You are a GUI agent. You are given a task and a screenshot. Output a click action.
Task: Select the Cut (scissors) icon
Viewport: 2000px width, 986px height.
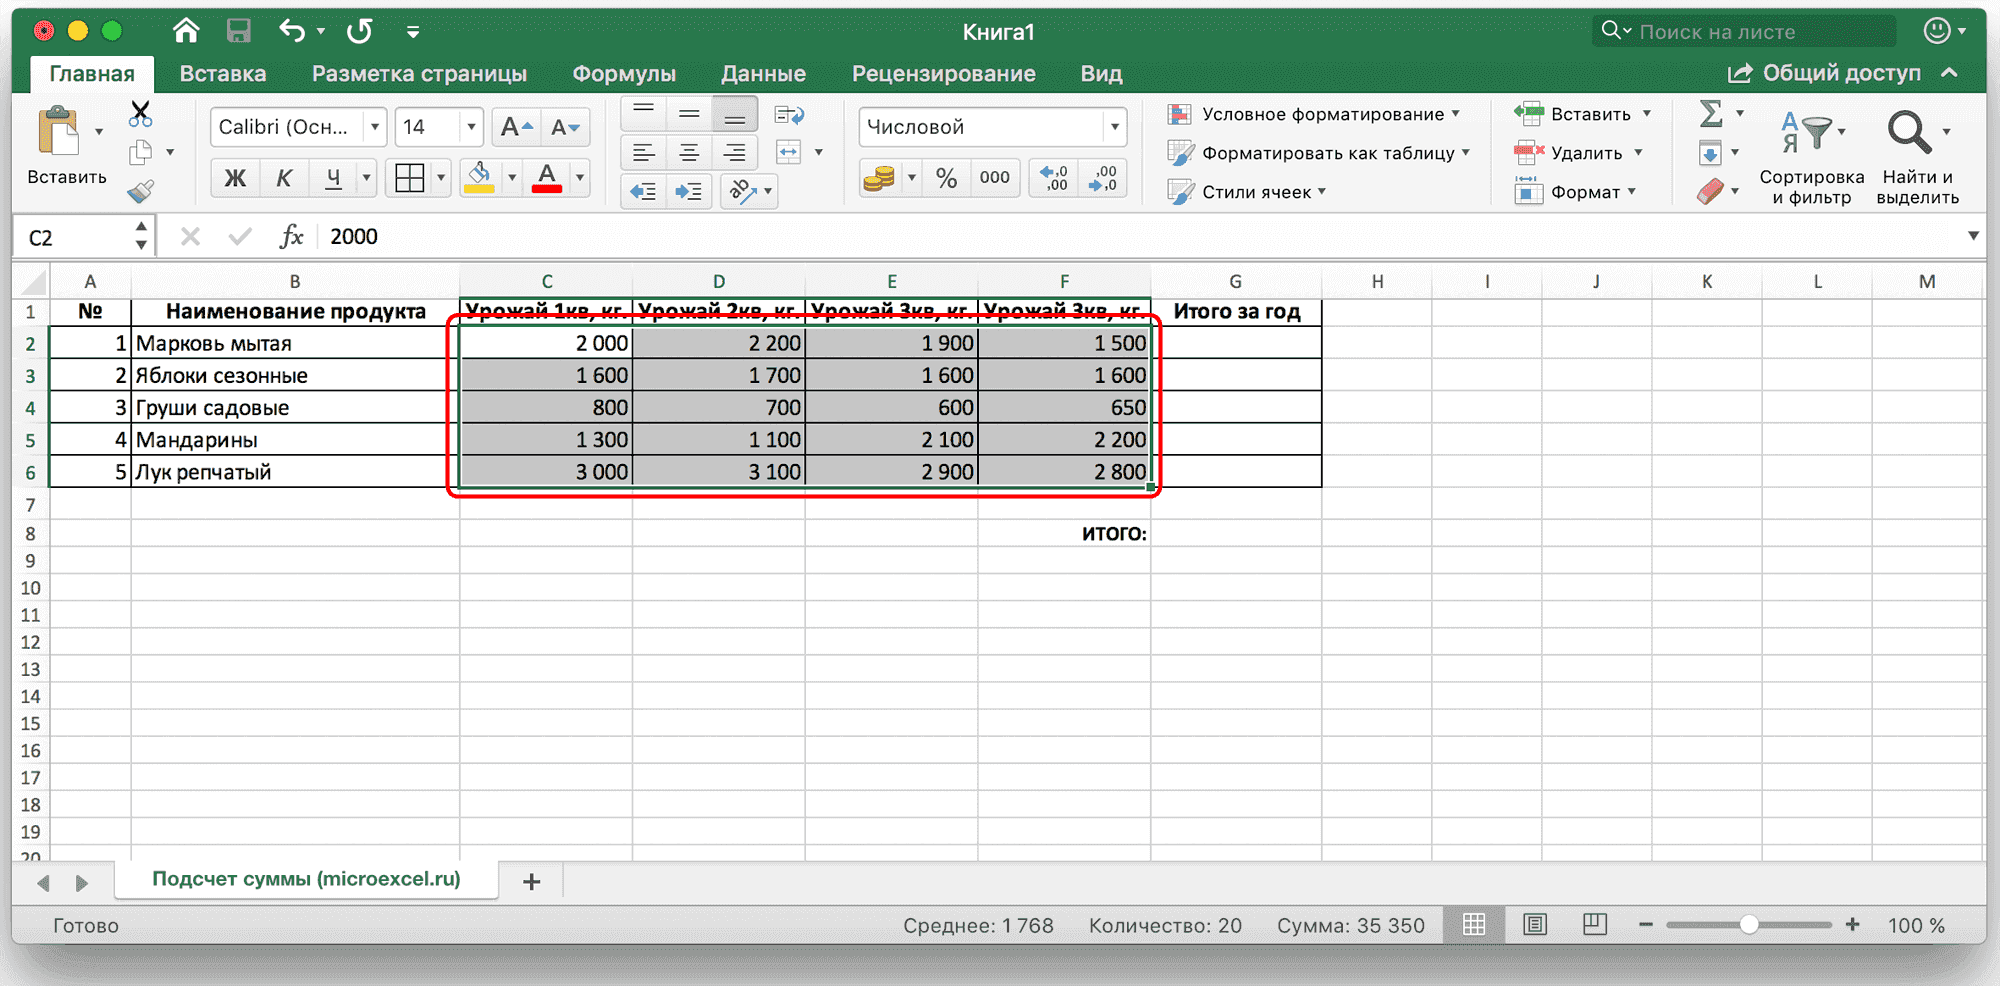coord(141,112)
